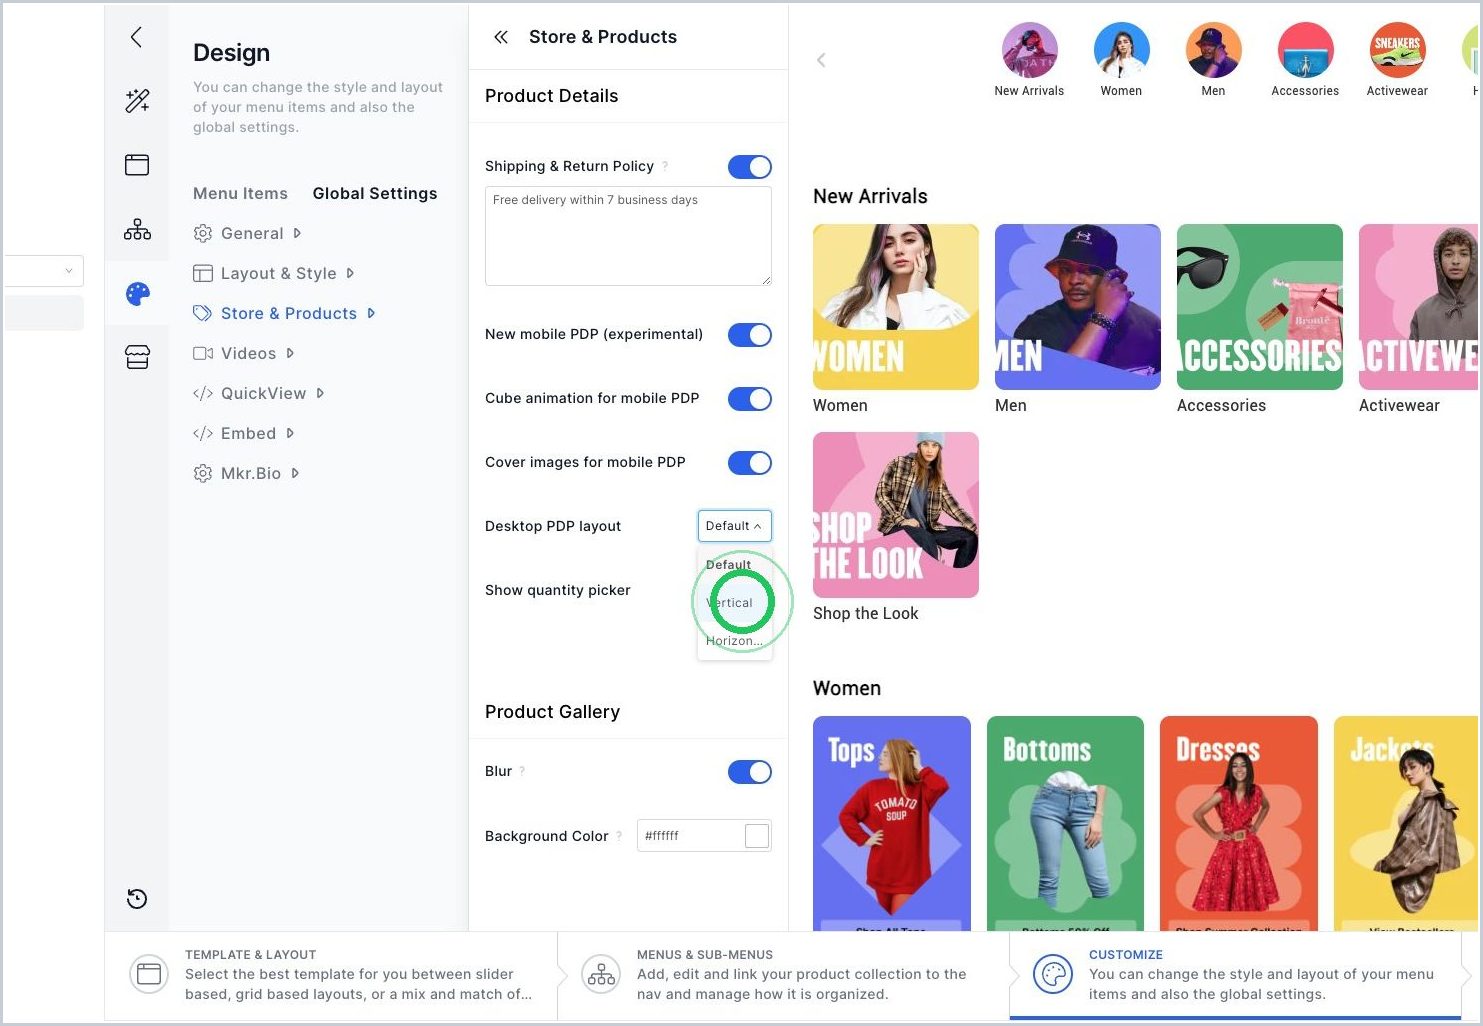Toggle Cover images for mobile PDP
This screenshot has width=1483, height=1026.
pyautogui.click(x=749, y=463)
